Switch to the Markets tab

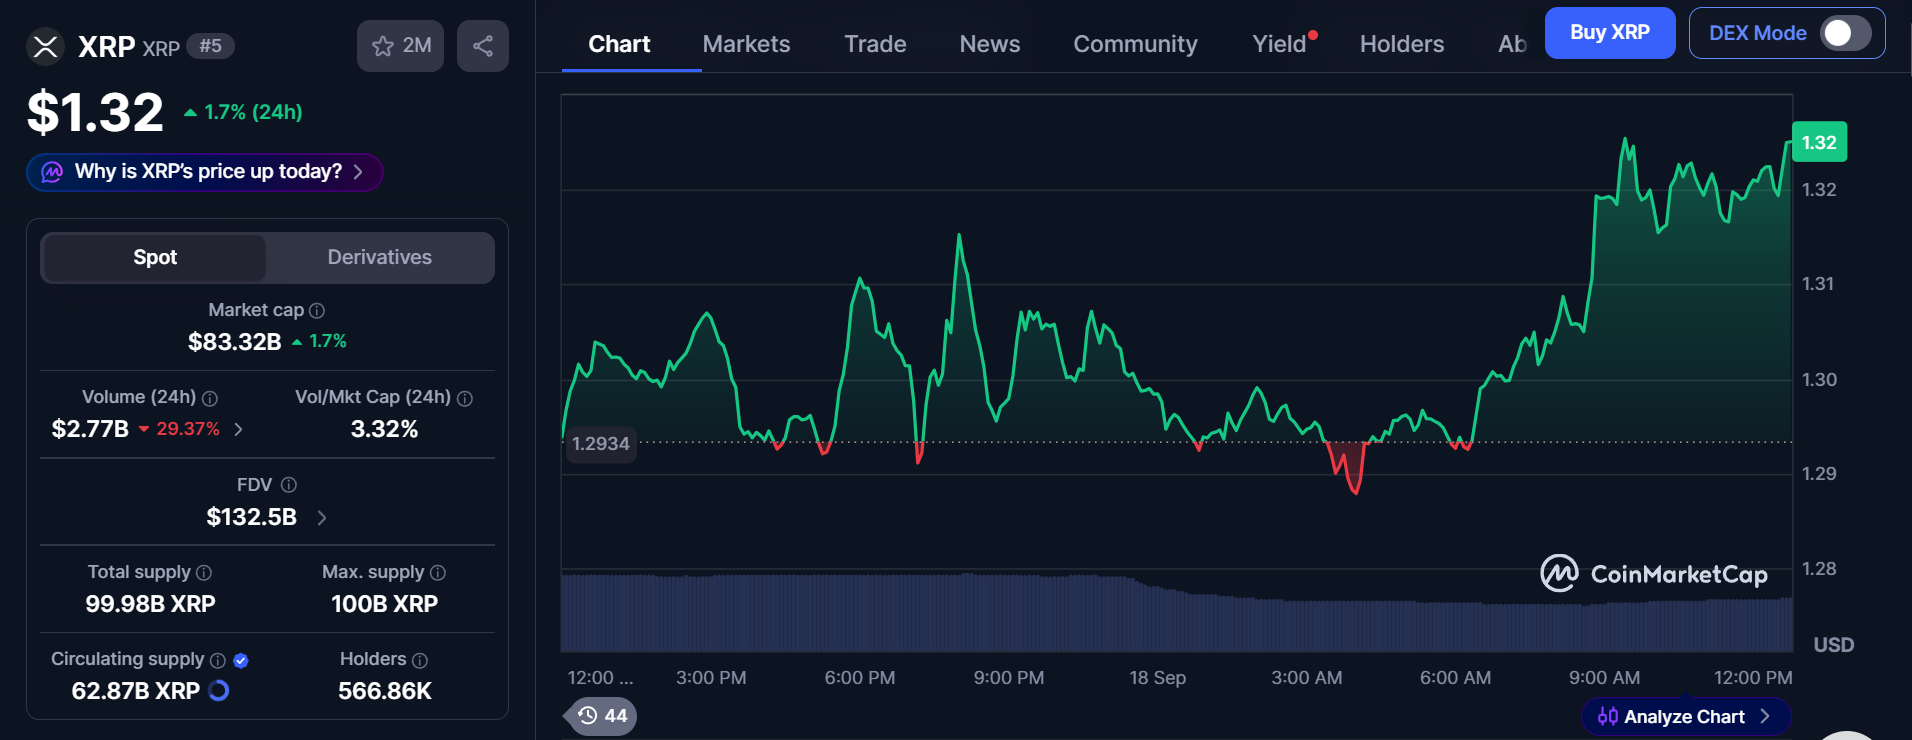[x=746, y=44]
